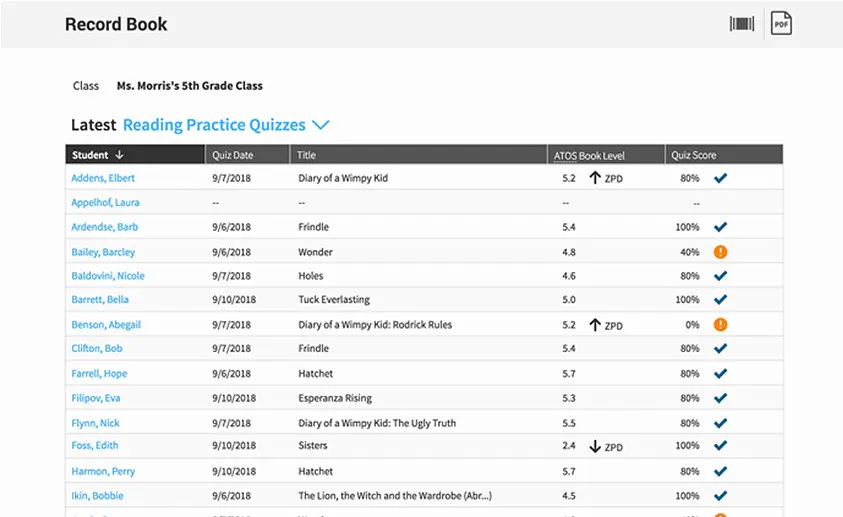Click checkmark icon in Ardendse, Barb row

click(x=720, y=227)
